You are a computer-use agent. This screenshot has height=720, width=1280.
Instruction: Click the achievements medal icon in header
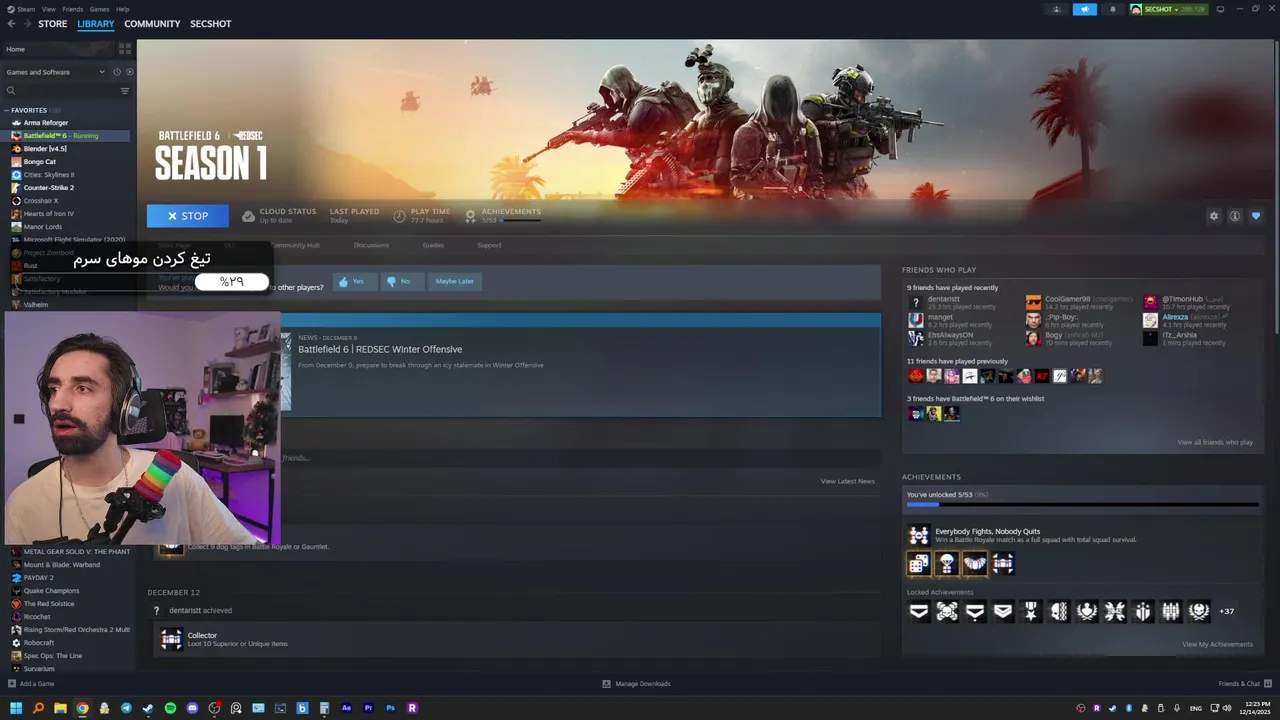(470, 216)
